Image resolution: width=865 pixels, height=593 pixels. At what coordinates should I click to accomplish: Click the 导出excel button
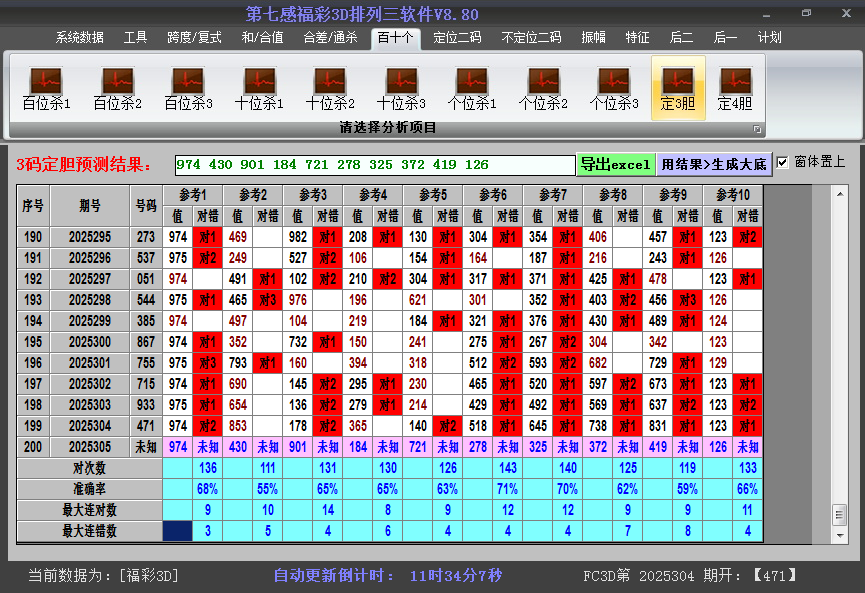click(615, 164)
